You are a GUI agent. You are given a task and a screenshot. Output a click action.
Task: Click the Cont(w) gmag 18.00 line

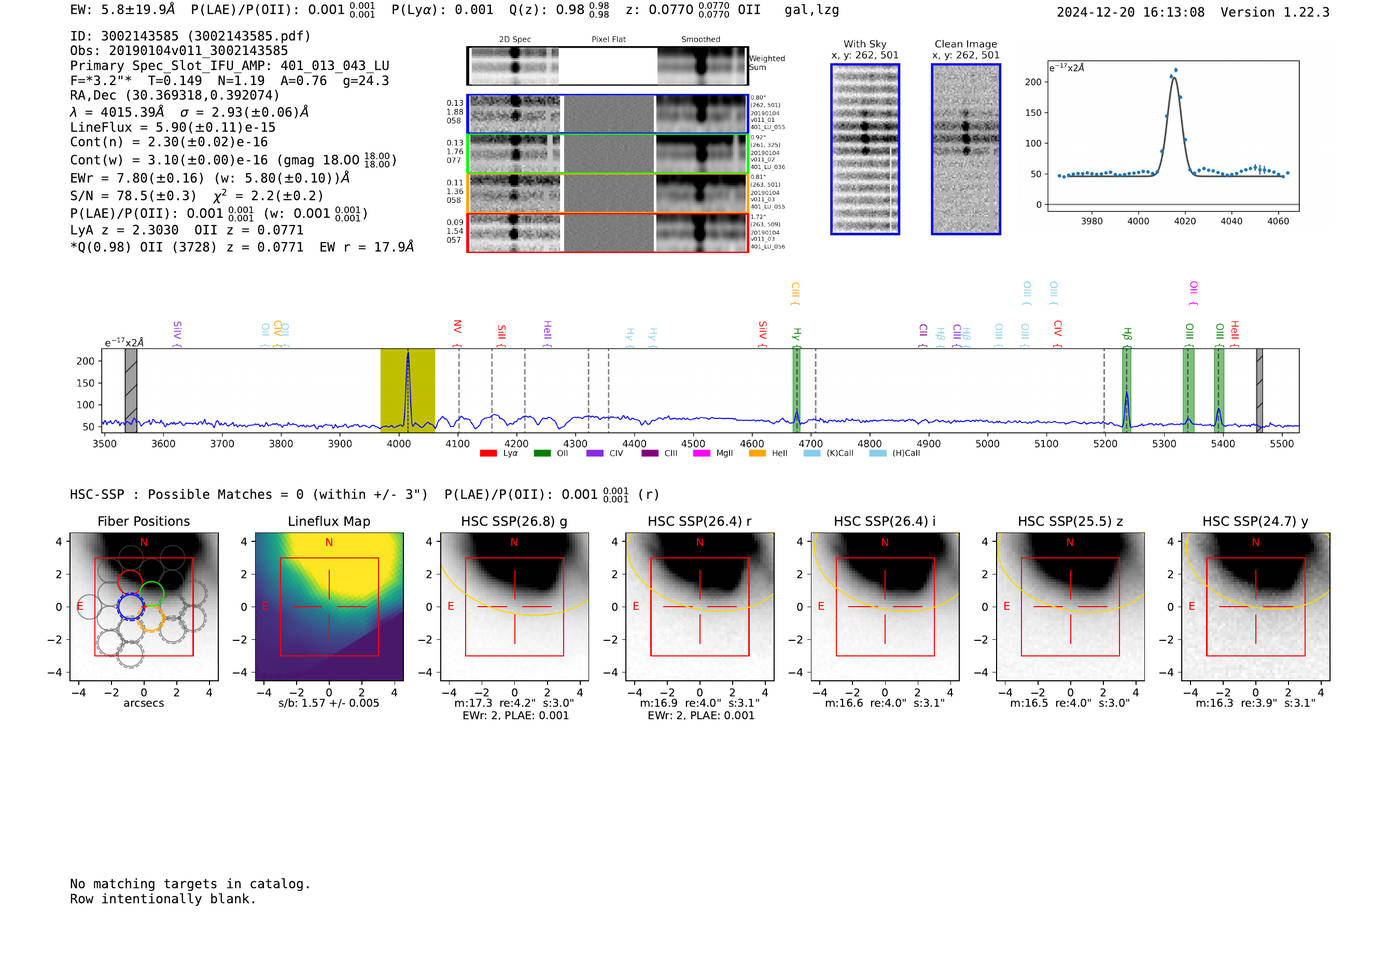point(233,160)
